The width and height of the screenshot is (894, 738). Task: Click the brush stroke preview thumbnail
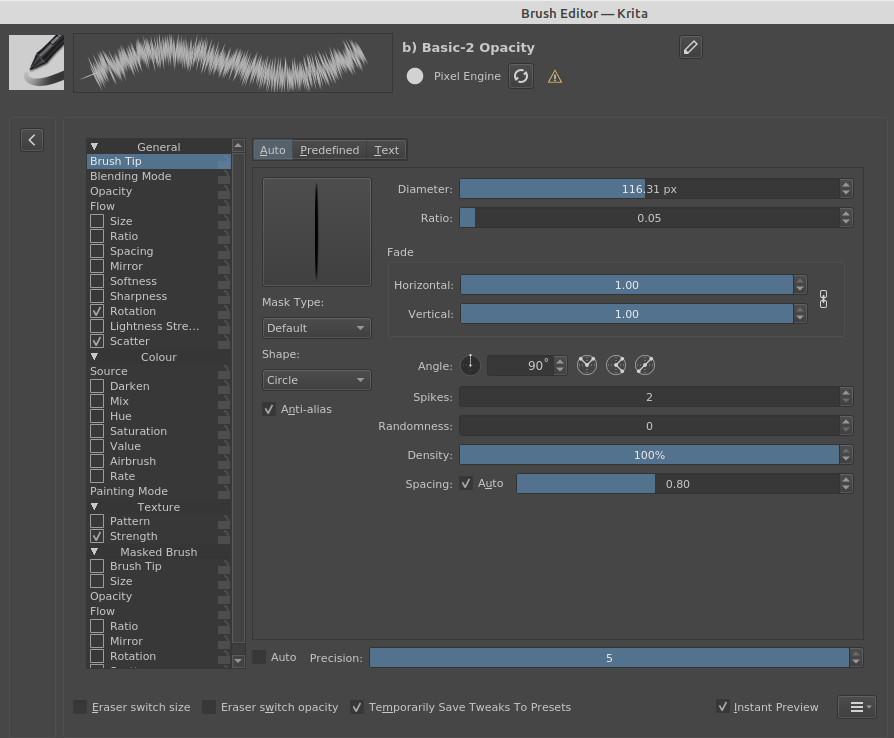232,63
